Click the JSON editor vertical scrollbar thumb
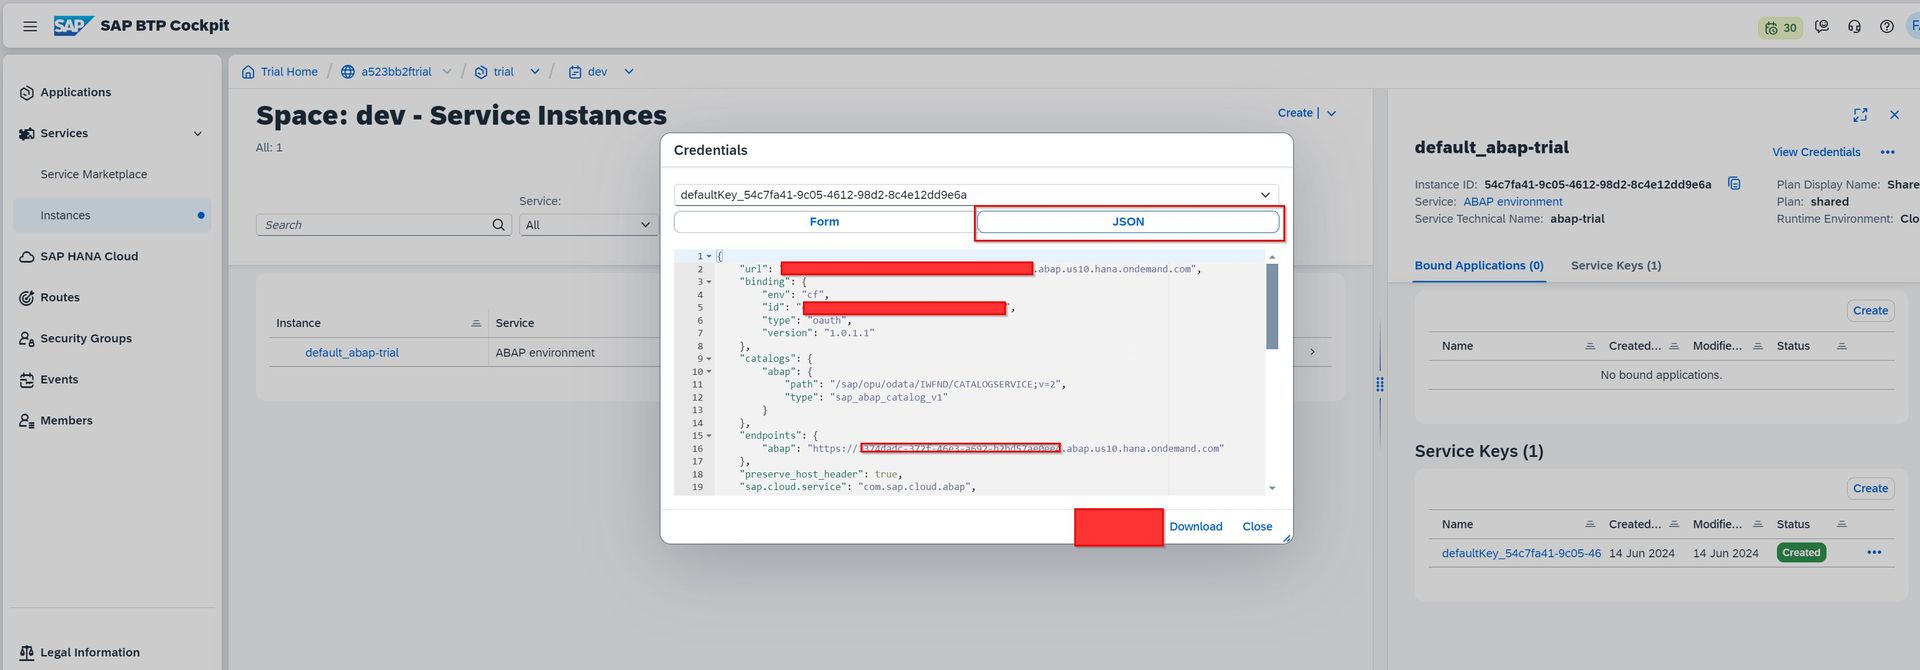The height and width of the screenshot is (670, 1920). (x=1272, y=306)
